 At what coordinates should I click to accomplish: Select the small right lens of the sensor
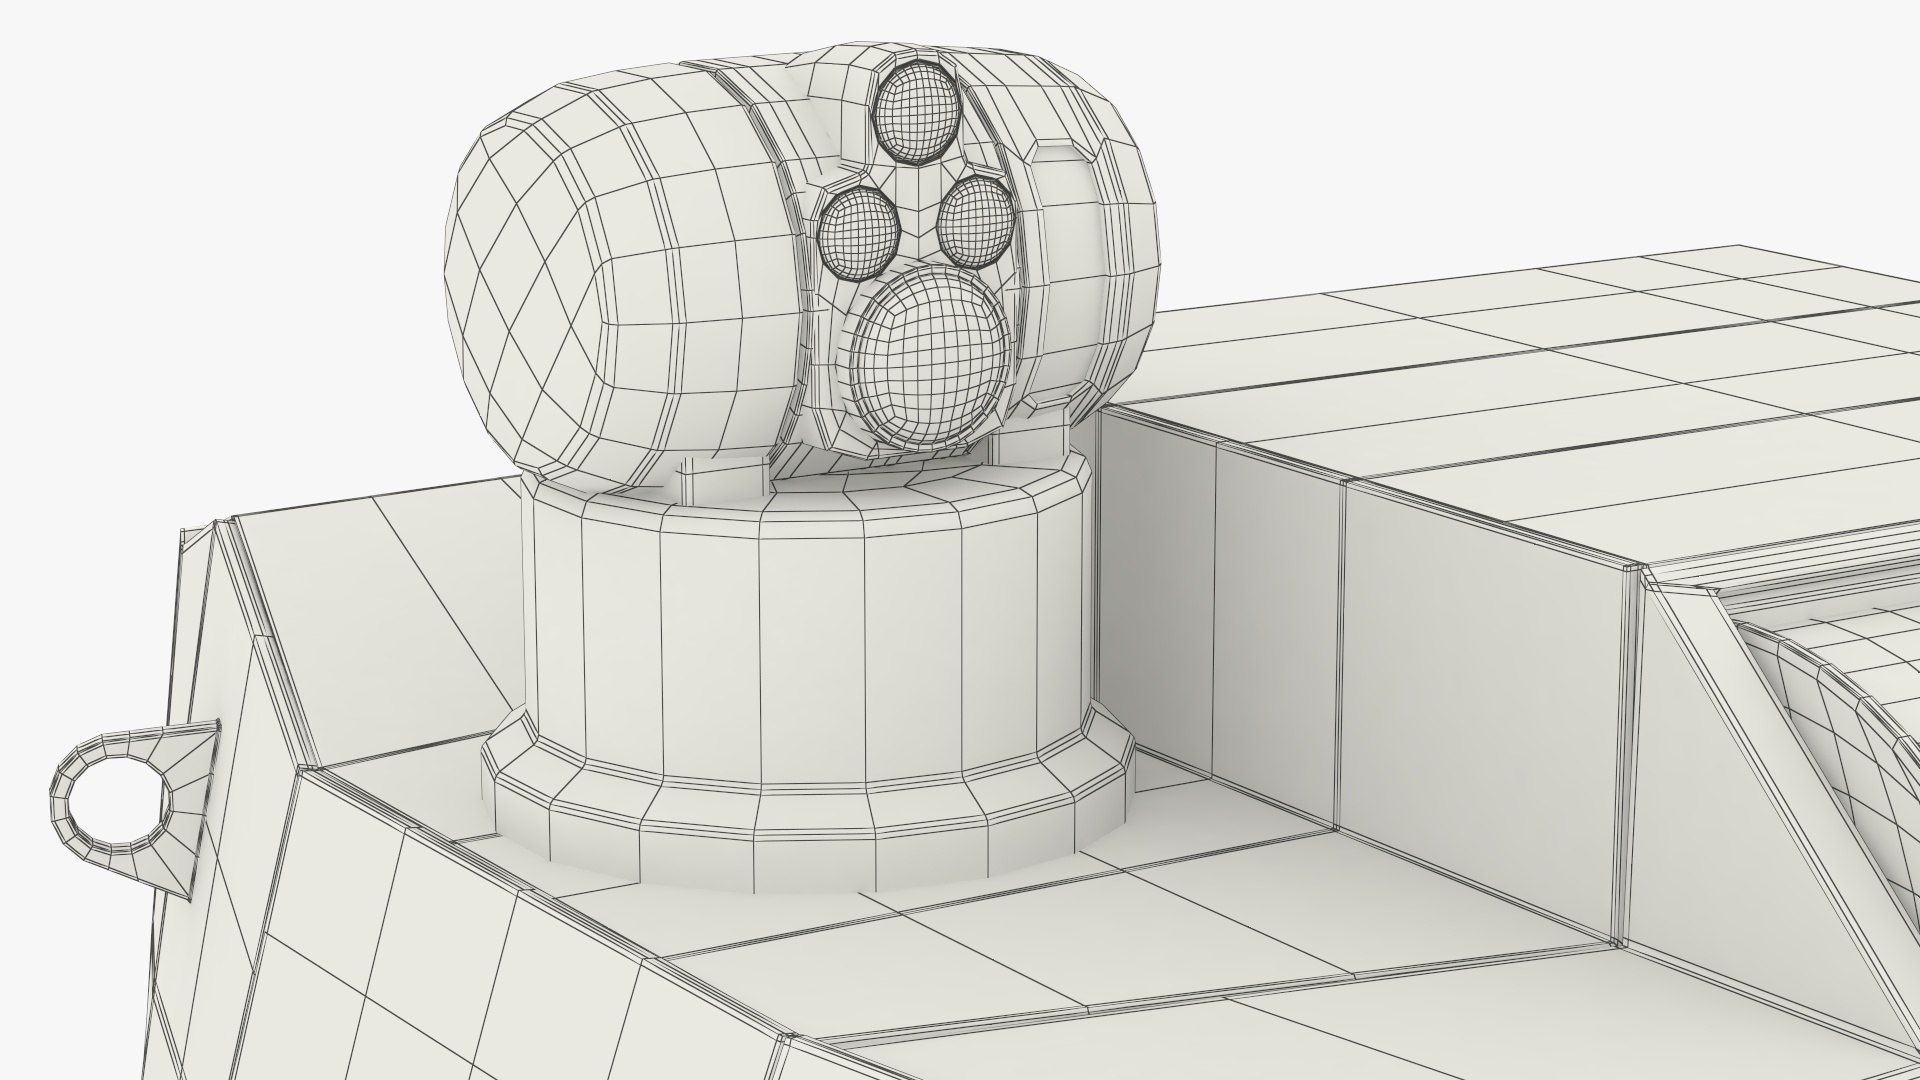(977, 223)
